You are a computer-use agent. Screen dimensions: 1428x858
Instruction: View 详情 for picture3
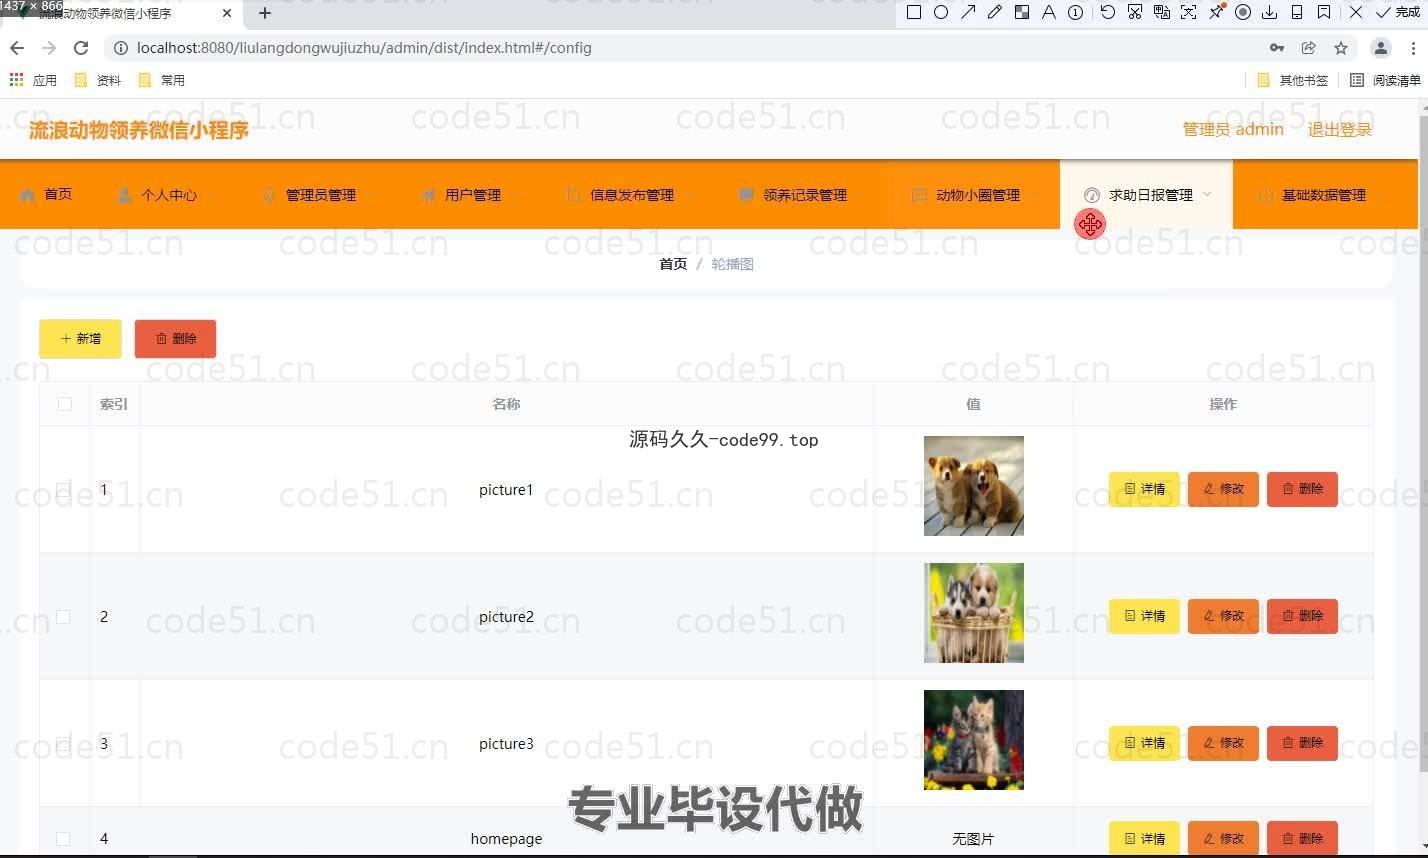[x=1144, y=743]
